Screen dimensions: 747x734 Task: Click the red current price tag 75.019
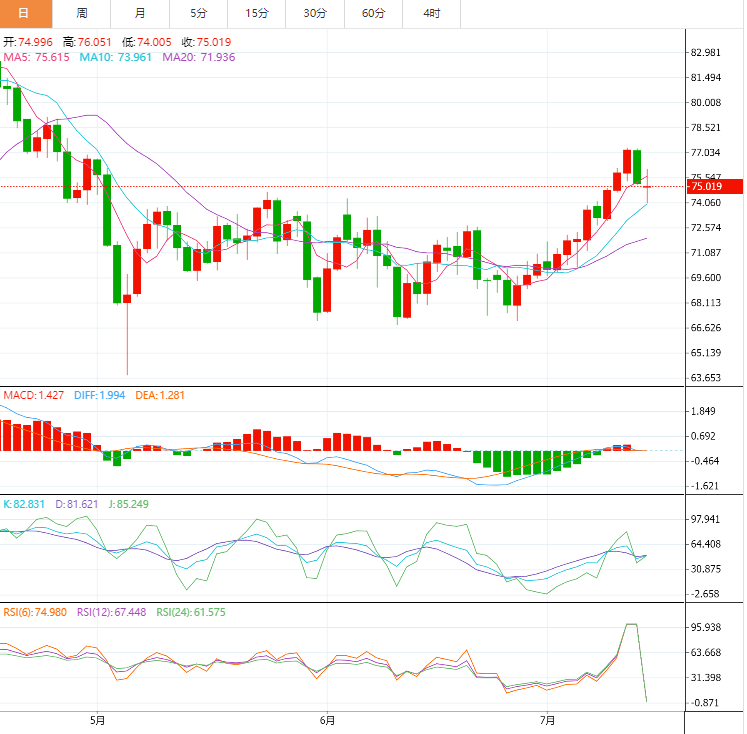[714, 186]
